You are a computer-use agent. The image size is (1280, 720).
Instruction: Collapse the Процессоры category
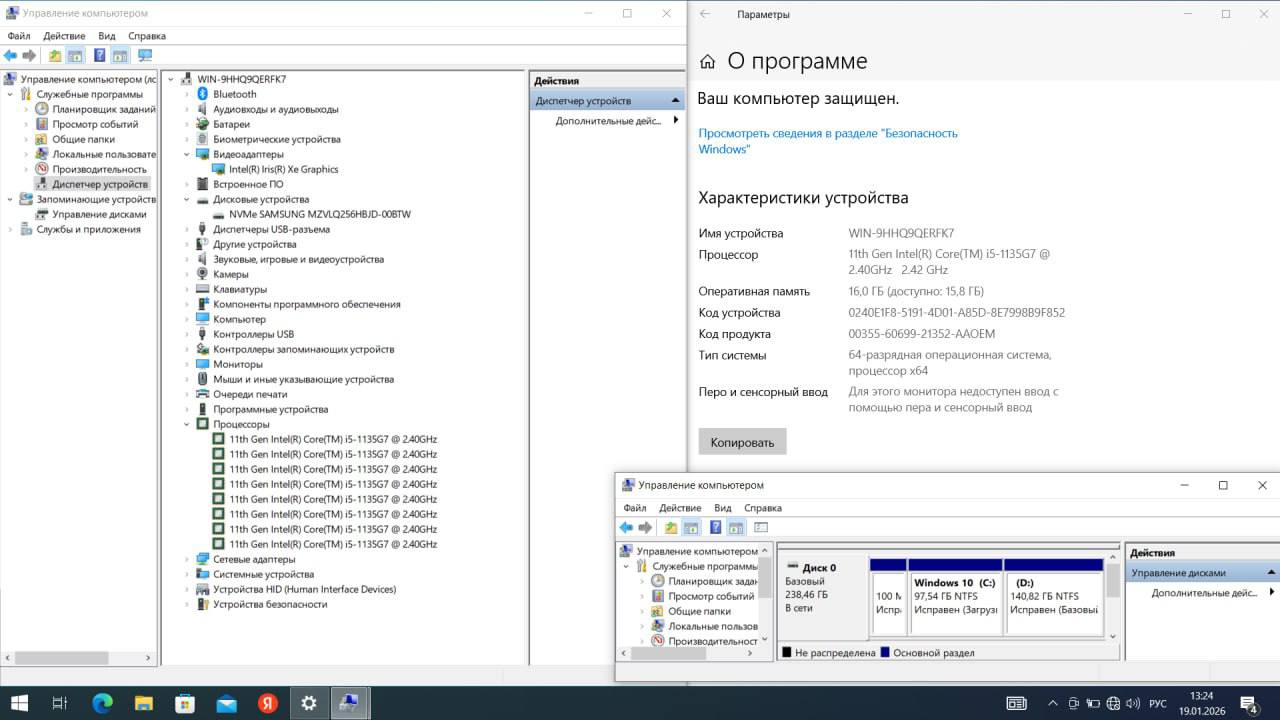point(187,424)
